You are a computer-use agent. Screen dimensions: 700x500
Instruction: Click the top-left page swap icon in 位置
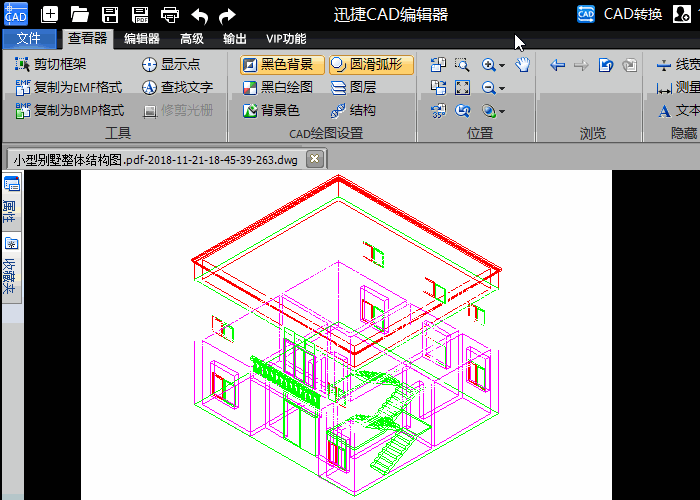coord(438,65)
